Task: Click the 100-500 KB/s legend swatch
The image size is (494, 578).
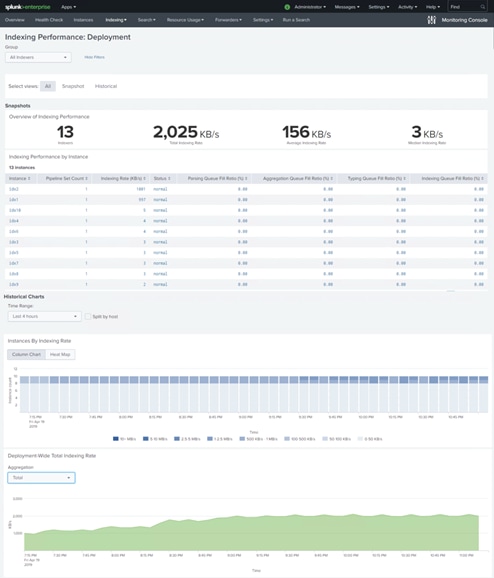Action: click(x=287, y=439)
